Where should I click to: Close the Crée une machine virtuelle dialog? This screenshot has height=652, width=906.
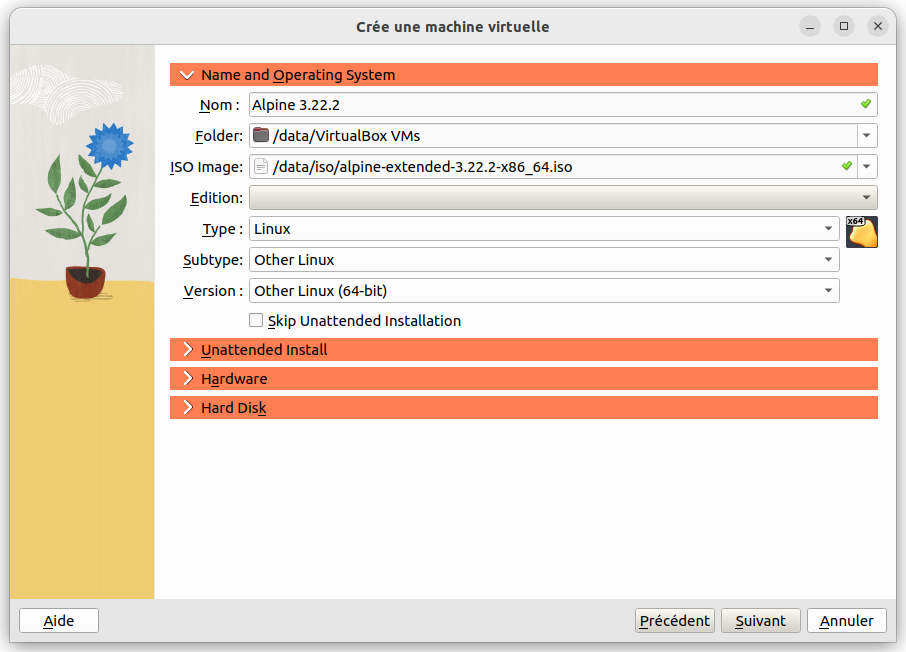(878, 27)
